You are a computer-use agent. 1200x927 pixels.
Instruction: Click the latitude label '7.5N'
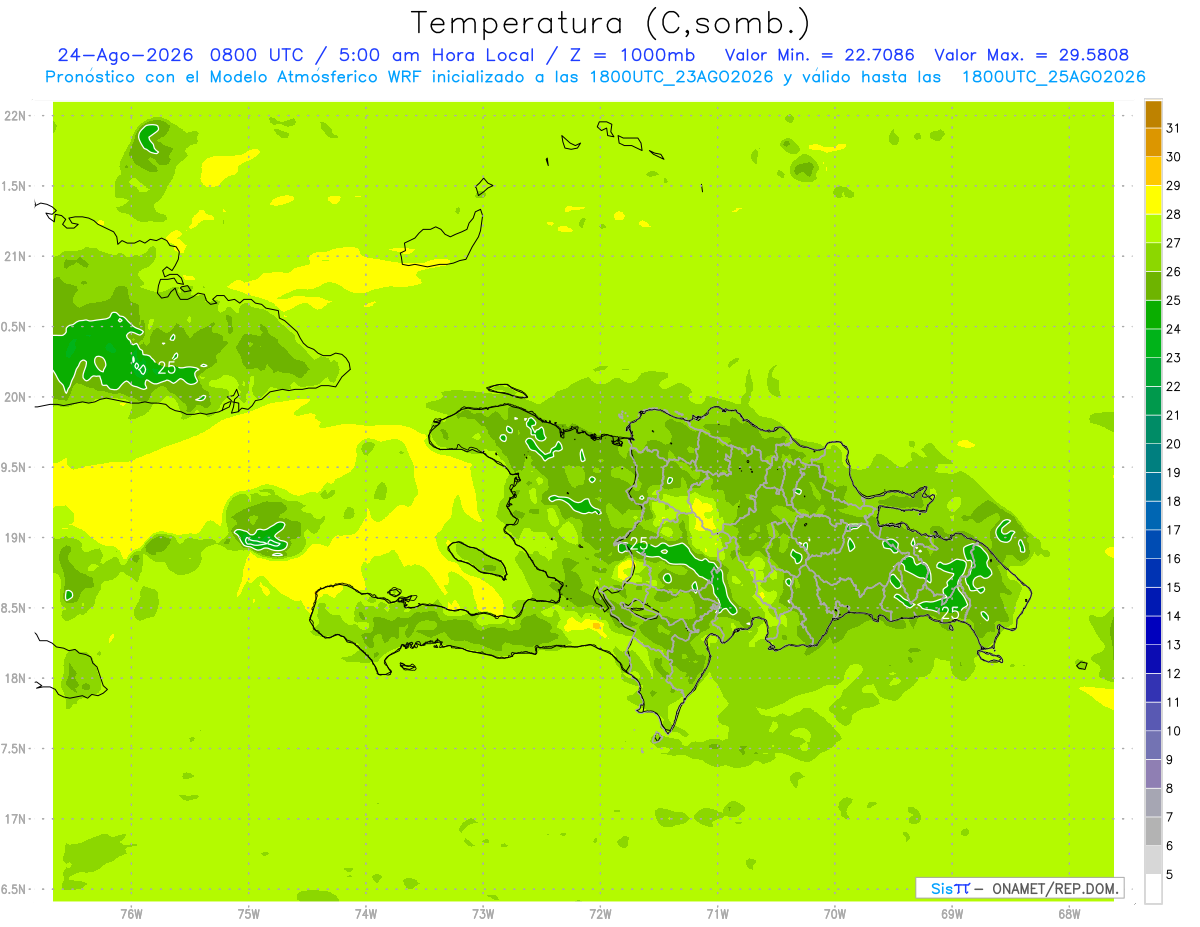[15, 749]
